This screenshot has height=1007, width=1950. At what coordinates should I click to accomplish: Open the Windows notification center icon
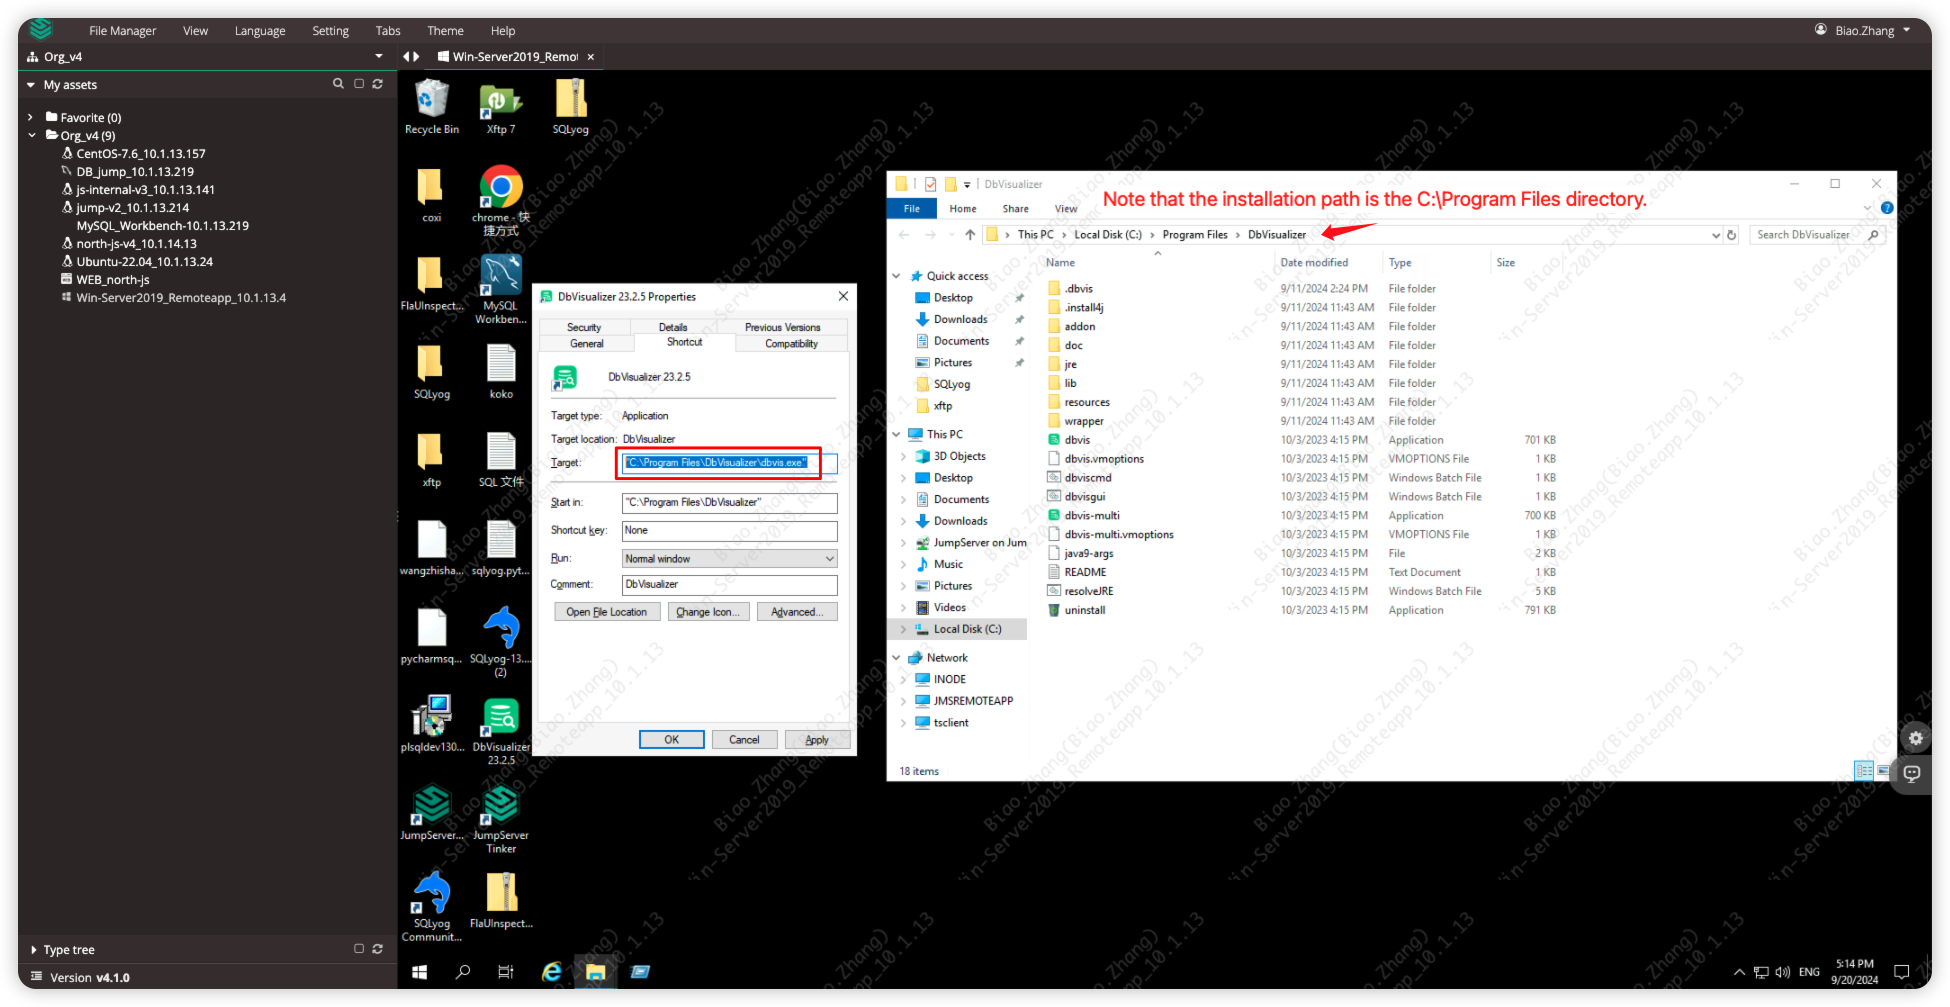[x=1902, y=972]
